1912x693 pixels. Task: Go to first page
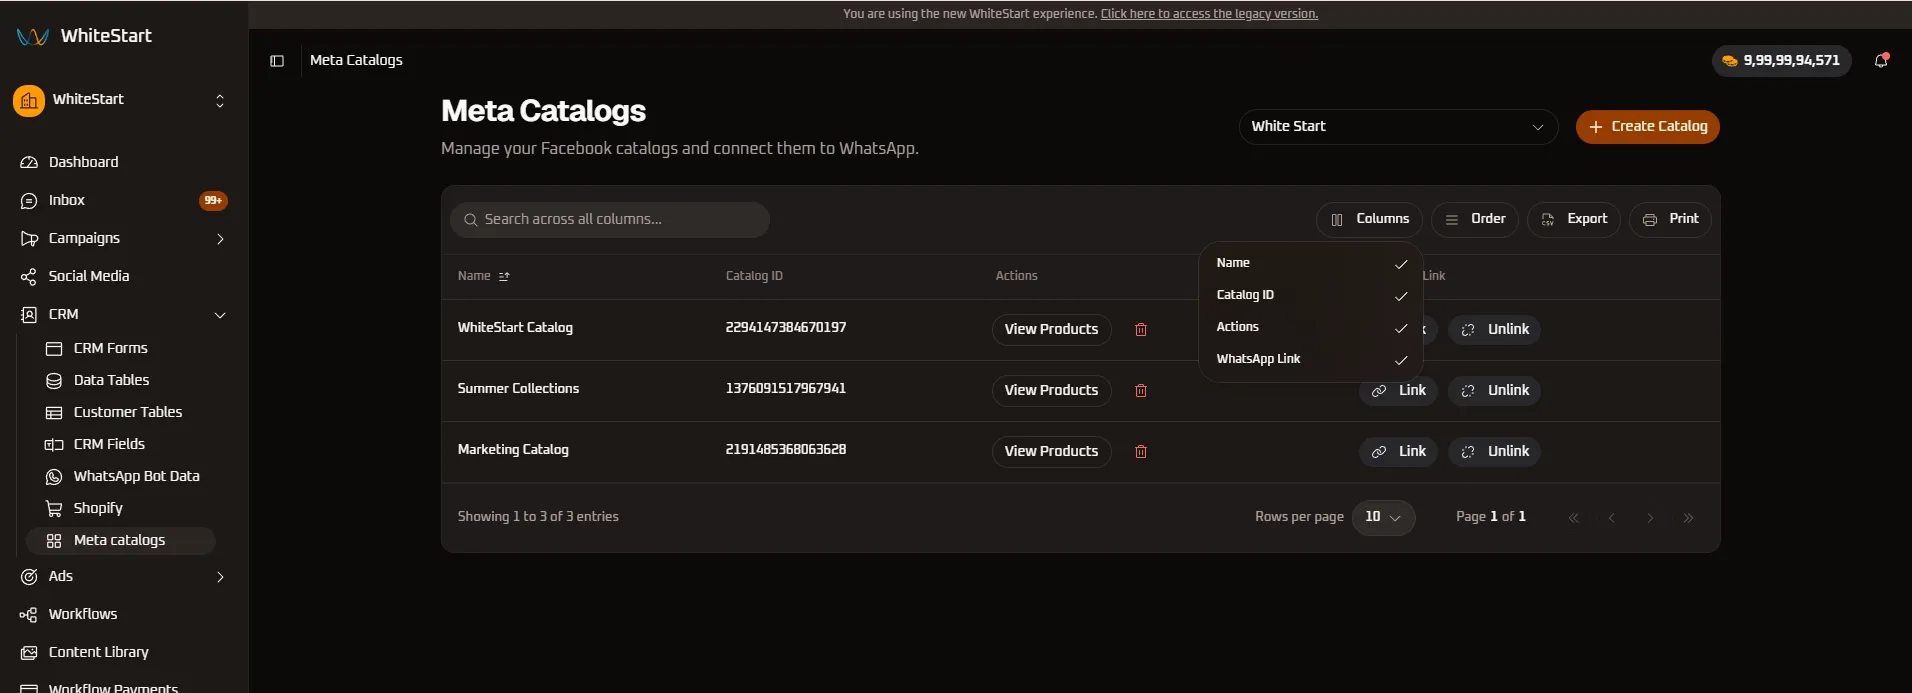(1574, 518)
